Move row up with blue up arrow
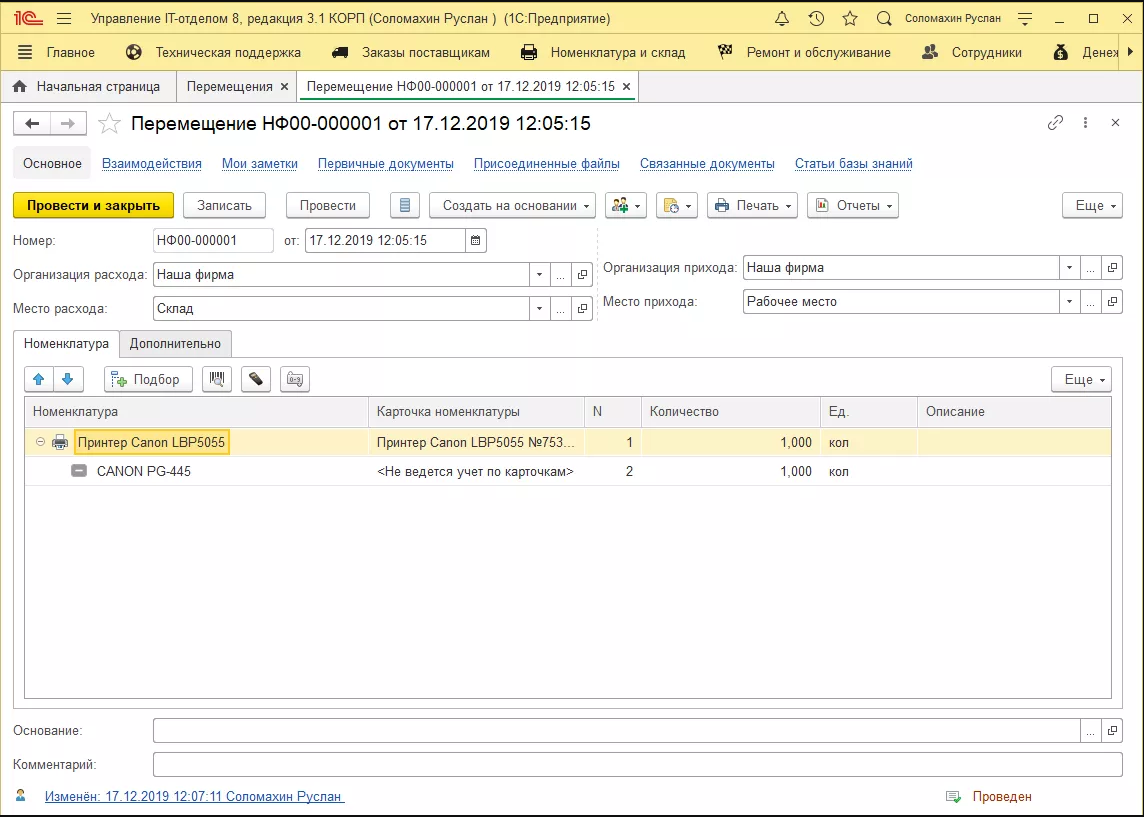The width and height of the screenshot is (1144, 817). [x=39, y=379]
